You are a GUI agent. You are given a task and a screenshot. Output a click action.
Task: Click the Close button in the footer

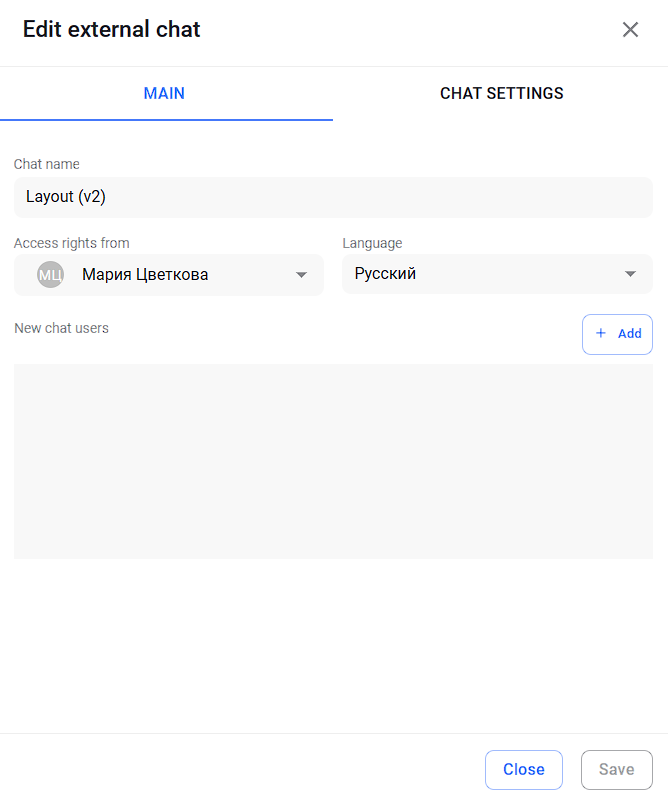coord(523,769)
